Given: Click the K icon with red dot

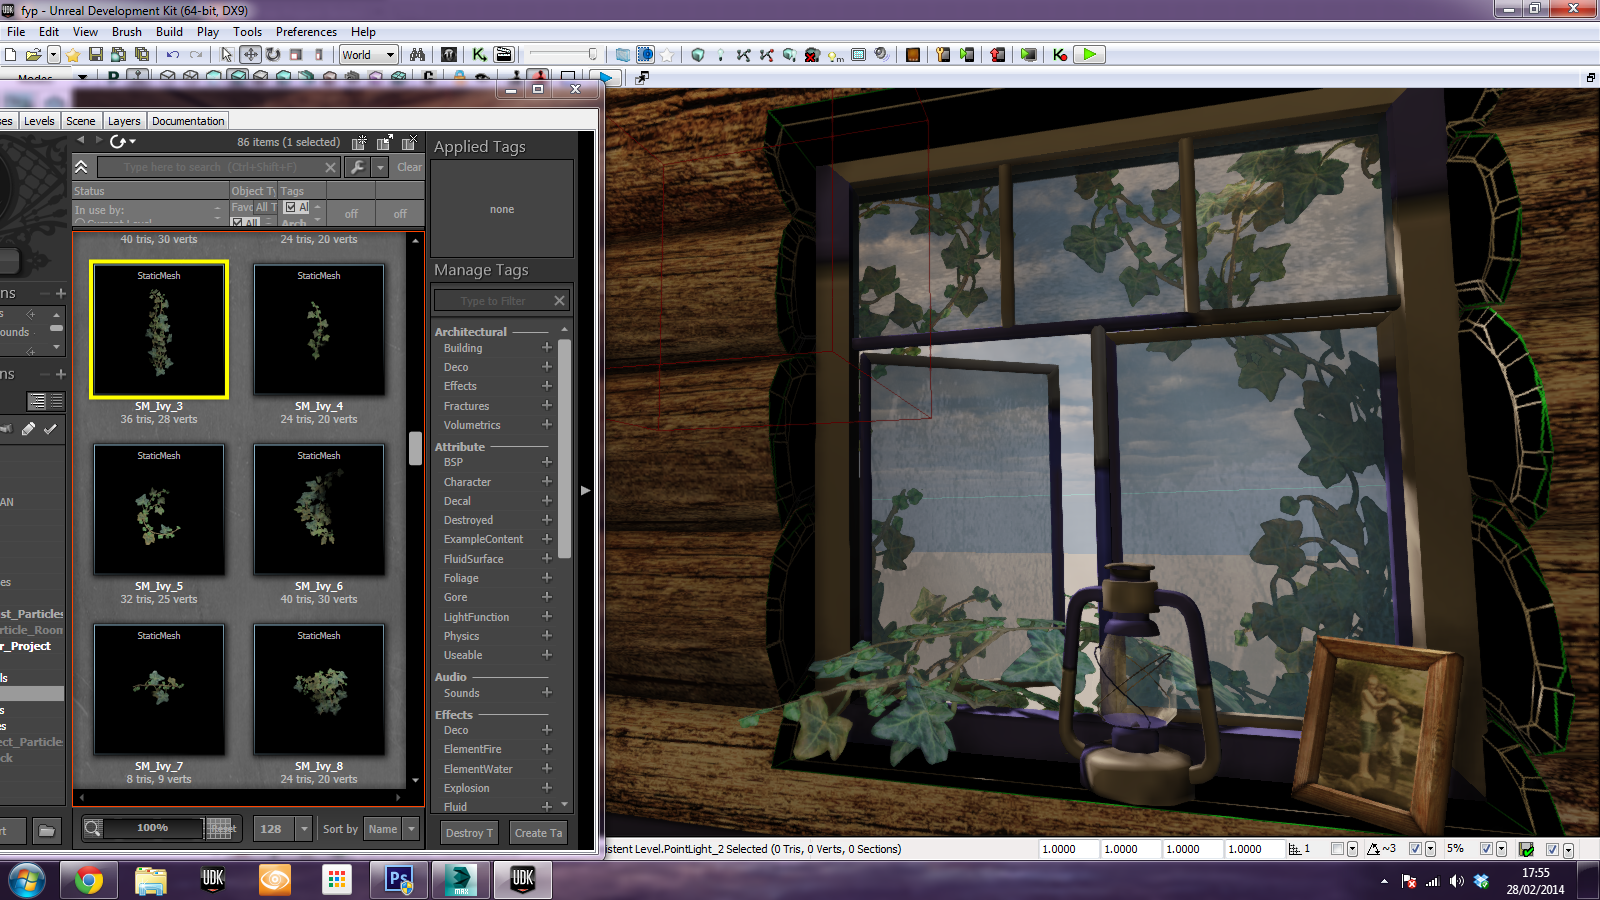Looking at the screenshot, I should [x=1060, y=55].
